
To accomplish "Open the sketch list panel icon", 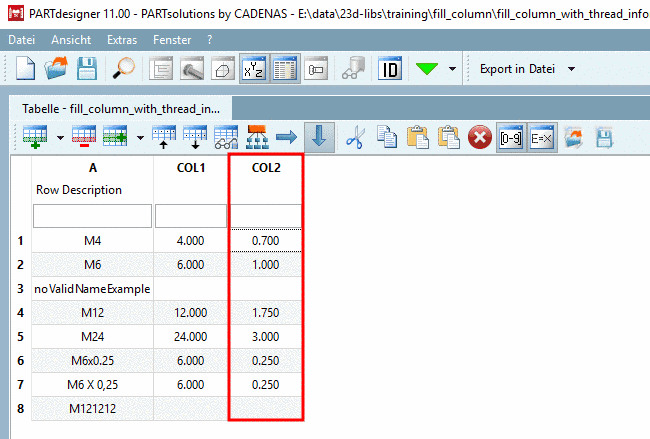I will pos(161,68).
